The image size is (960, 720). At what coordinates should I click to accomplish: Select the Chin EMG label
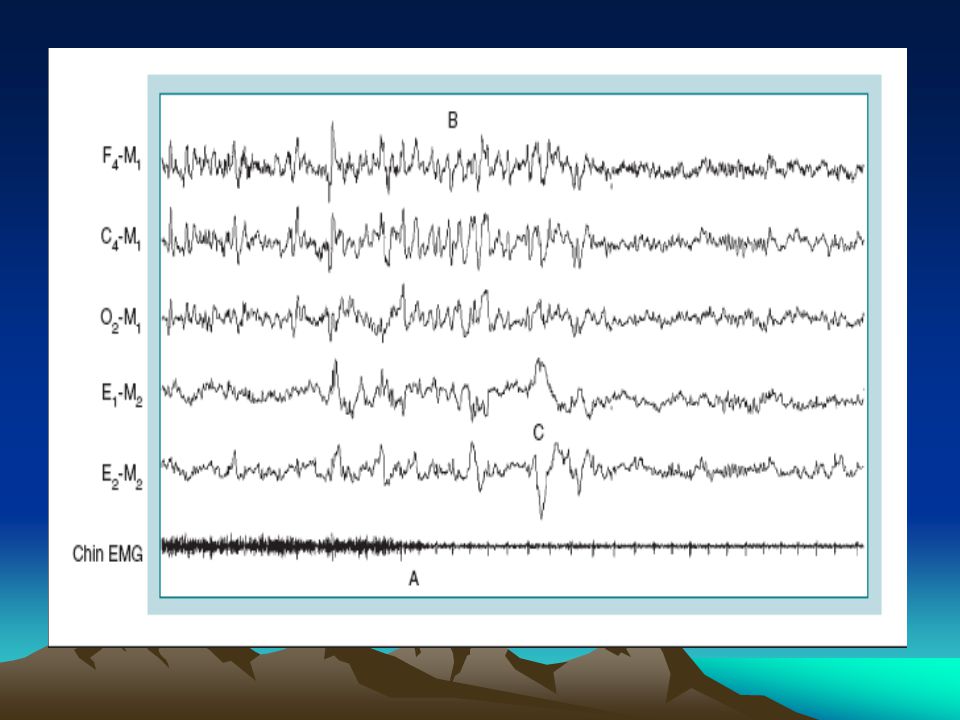[108, 553]
